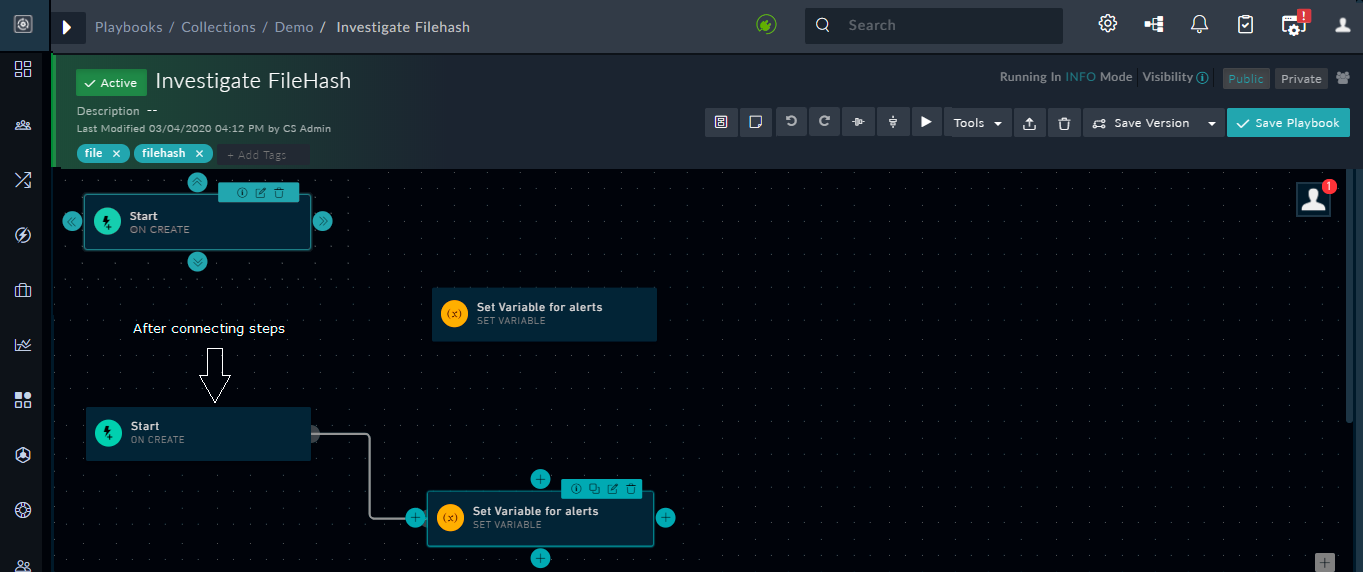Open info on Set Variable step's mini toolbar
This screenshot has width=1363, height=572.
576,489
